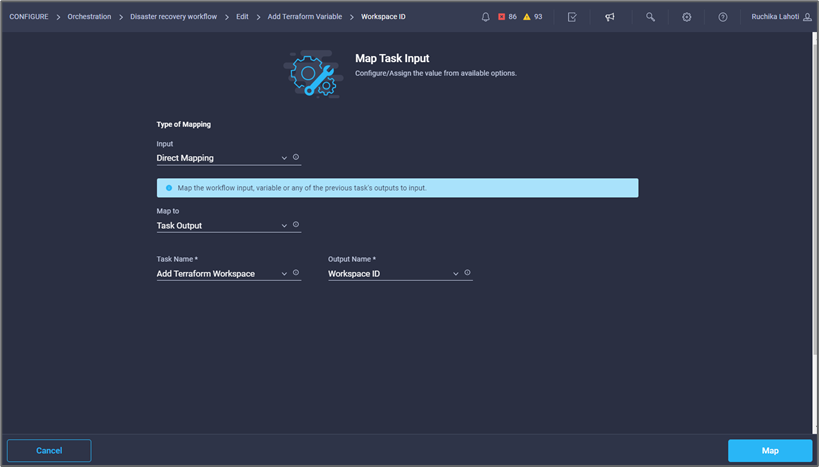Viewport: 819px width, 467px height.
Task: Click the yellow warning alarms count 93
Action: point(533,17)
